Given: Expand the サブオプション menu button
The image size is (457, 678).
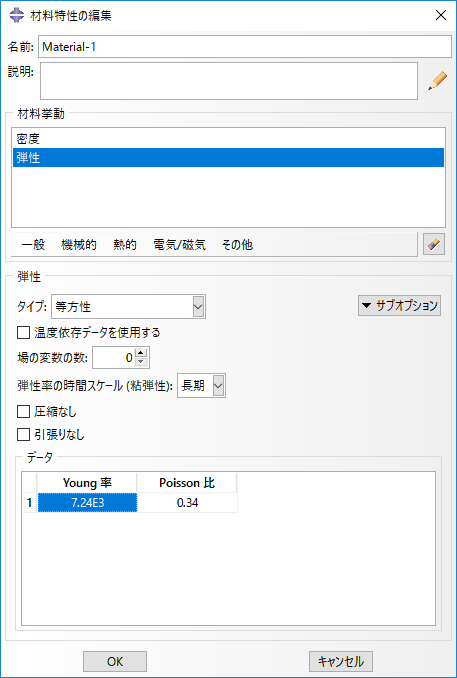Looking at the screenshot, I should click(399, 306).
